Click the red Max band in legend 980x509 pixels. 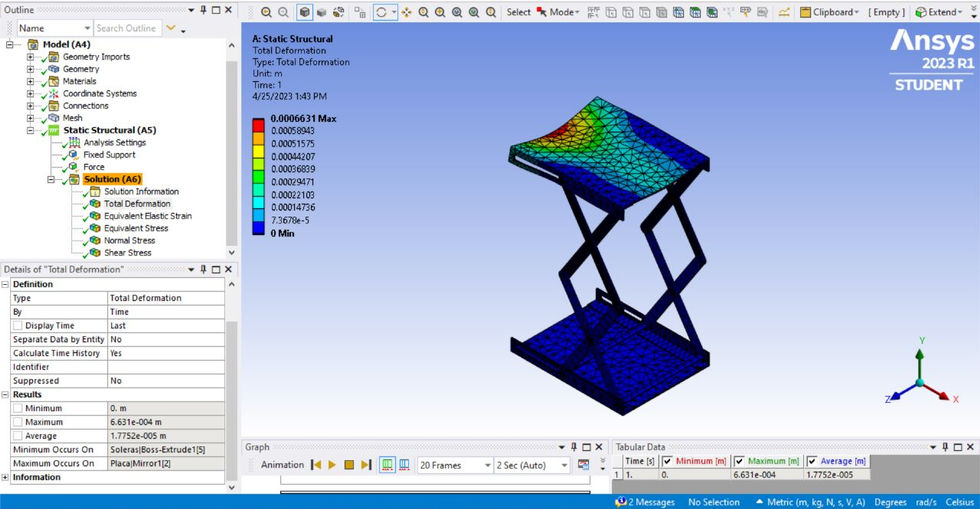258,124
